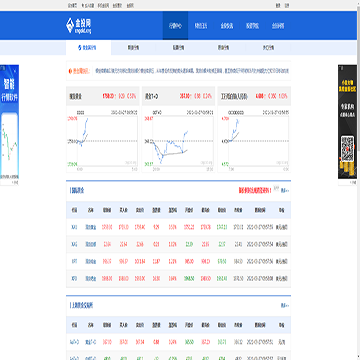This screenshot has height=360, width=360.
Task: Open the XAU code link
Action: (74, 227)
